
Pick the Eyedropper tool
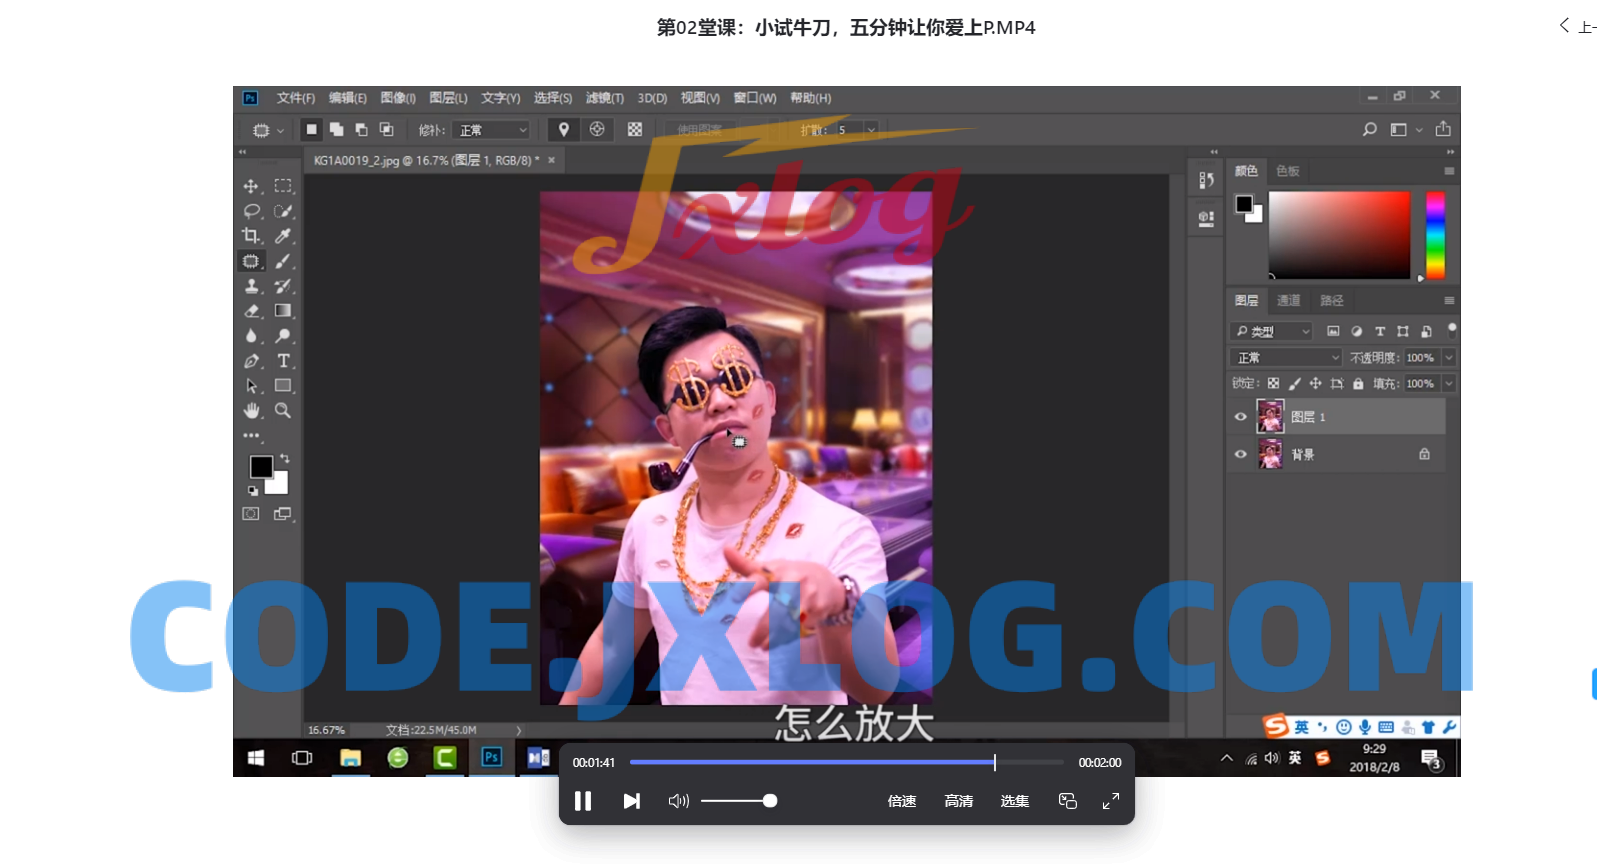click(283, 236)
